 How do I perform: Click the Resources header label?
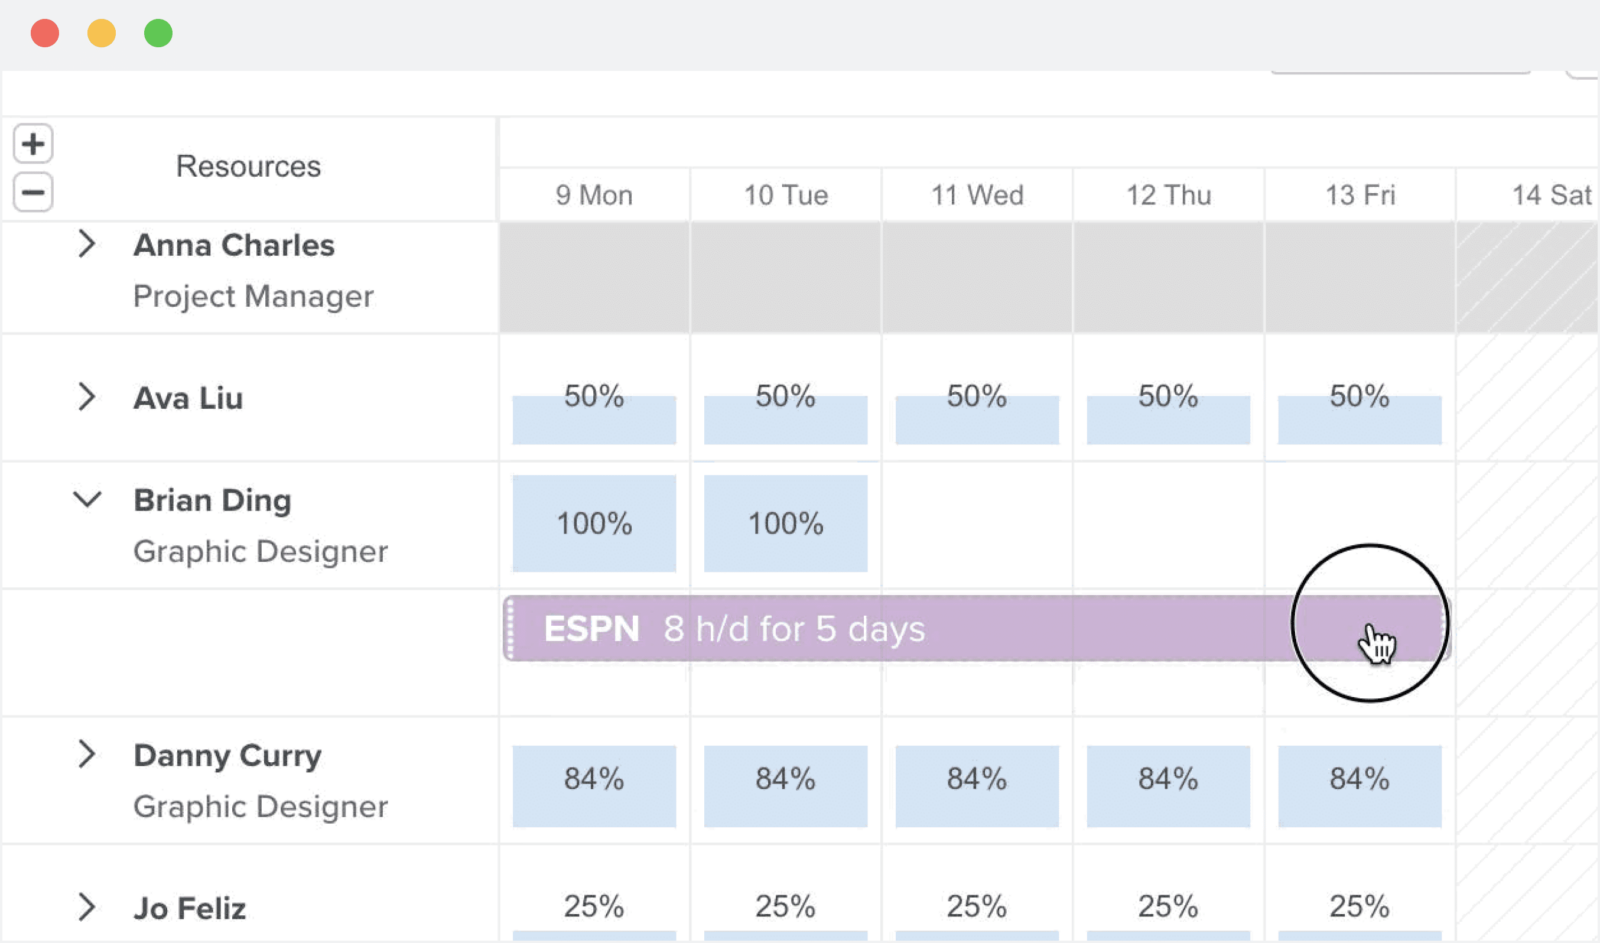tap(248, 166)
